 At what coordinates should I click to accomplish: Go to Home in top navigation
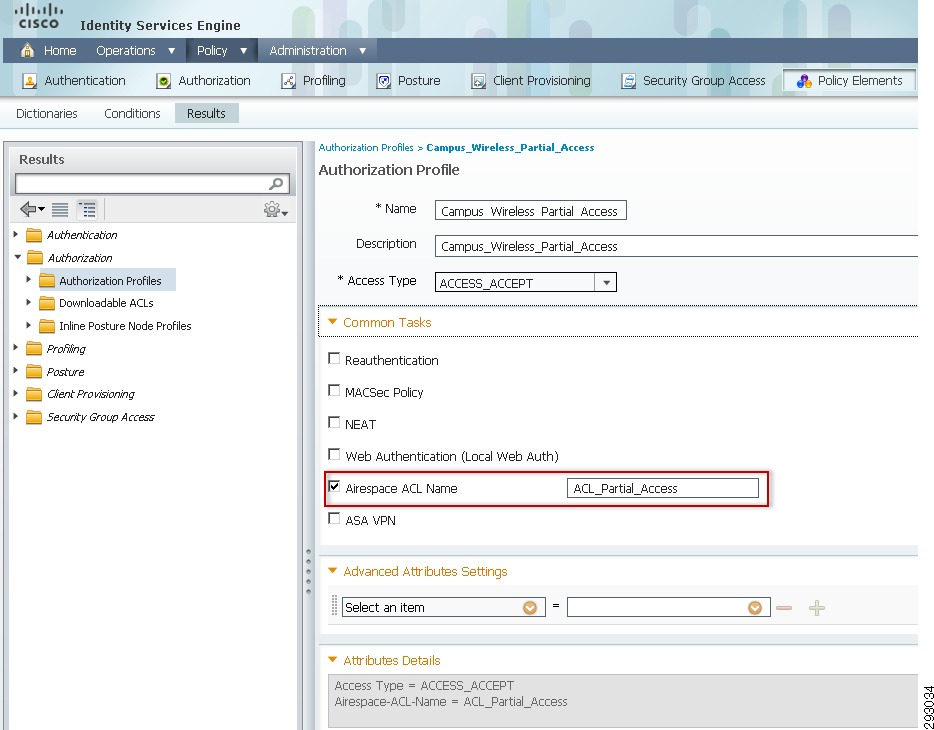(60, 51)
